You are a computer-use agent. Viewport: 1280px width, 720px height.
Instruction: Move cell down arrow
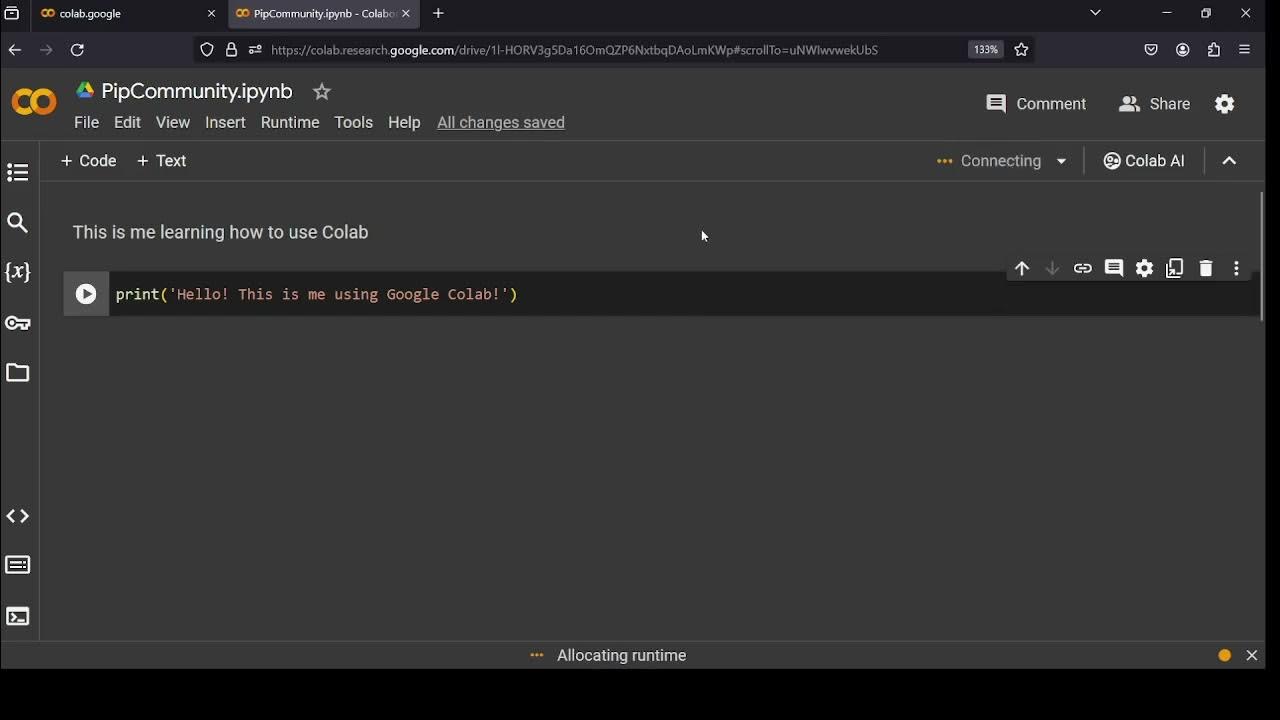[1052, 268]
